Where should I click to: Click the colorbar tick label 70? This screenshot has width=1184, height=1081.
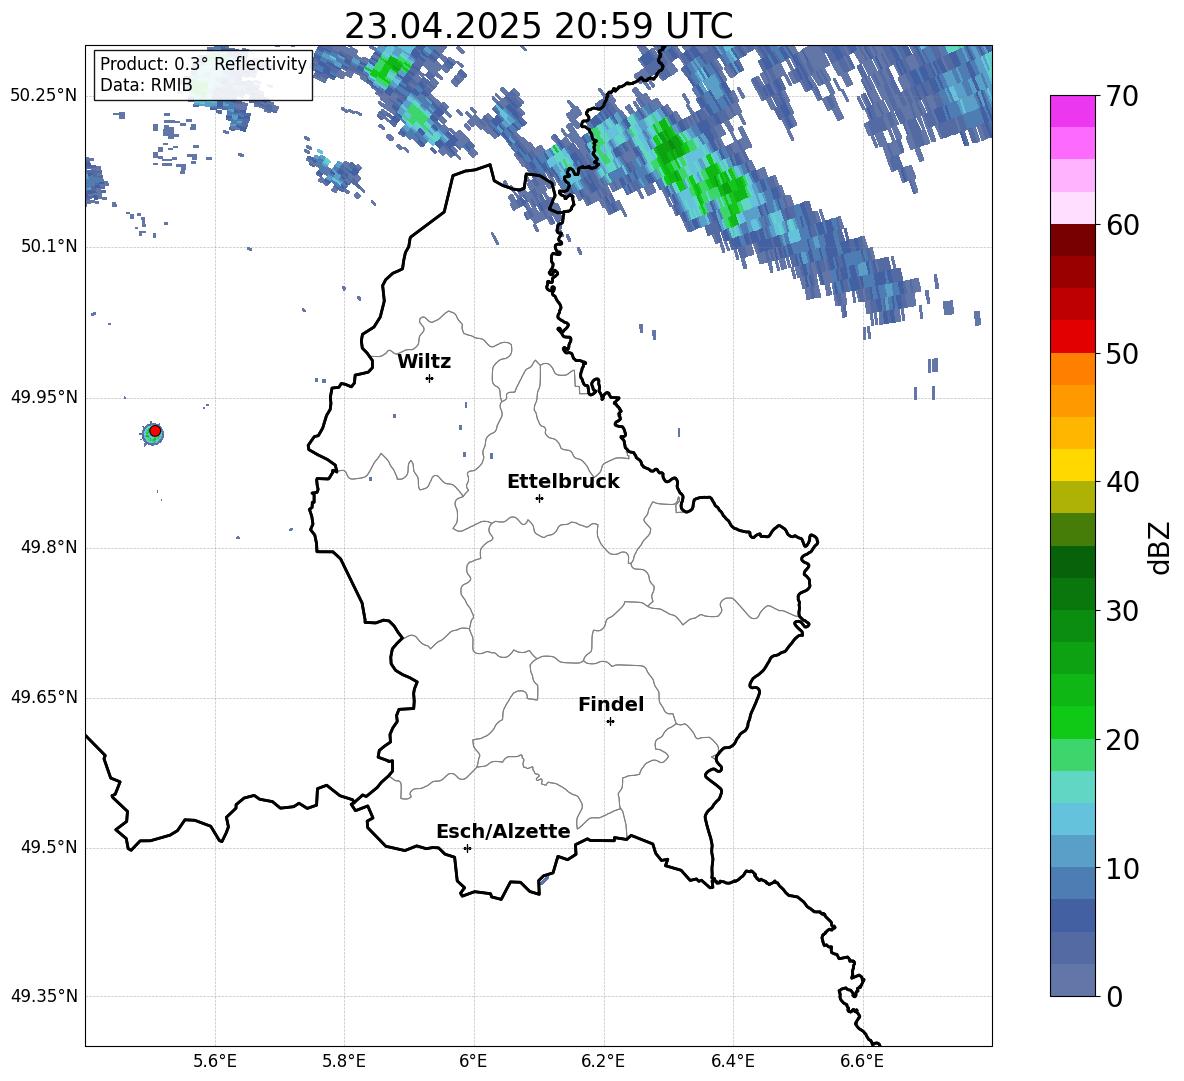click(1121, 97)
